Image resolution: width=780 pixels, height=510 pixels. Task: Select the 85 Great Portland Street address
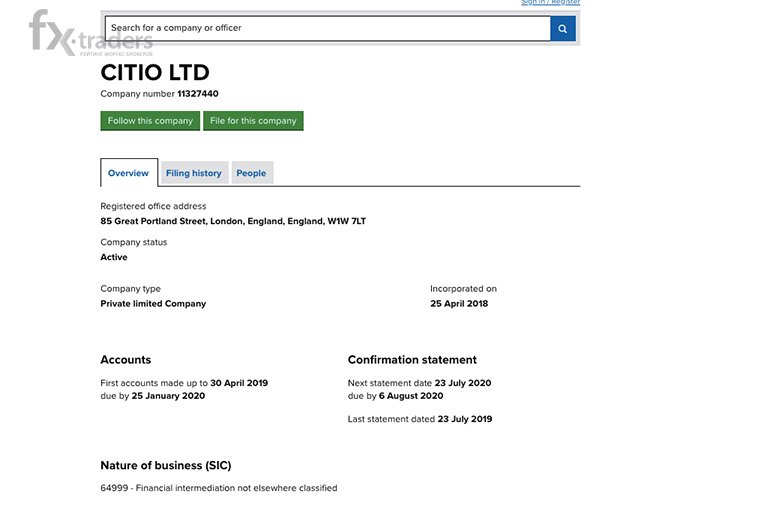(x=233, y=221)
